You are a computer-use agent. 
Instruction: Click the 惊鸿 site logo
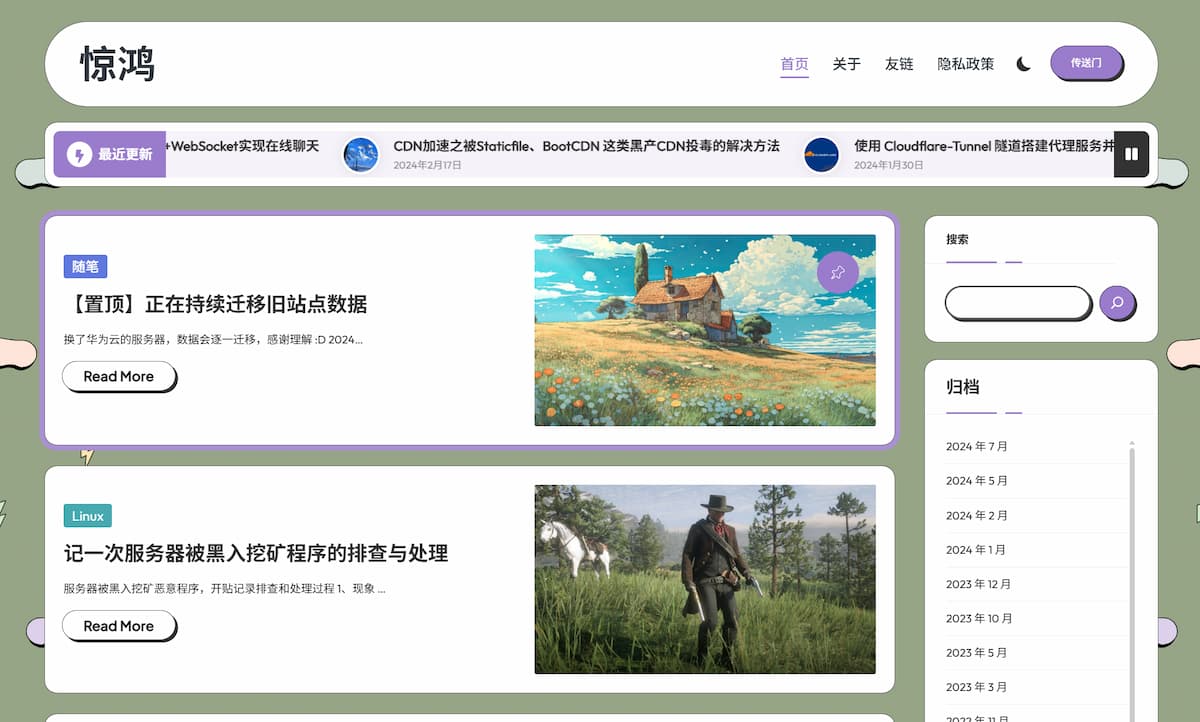pos(118,64)
